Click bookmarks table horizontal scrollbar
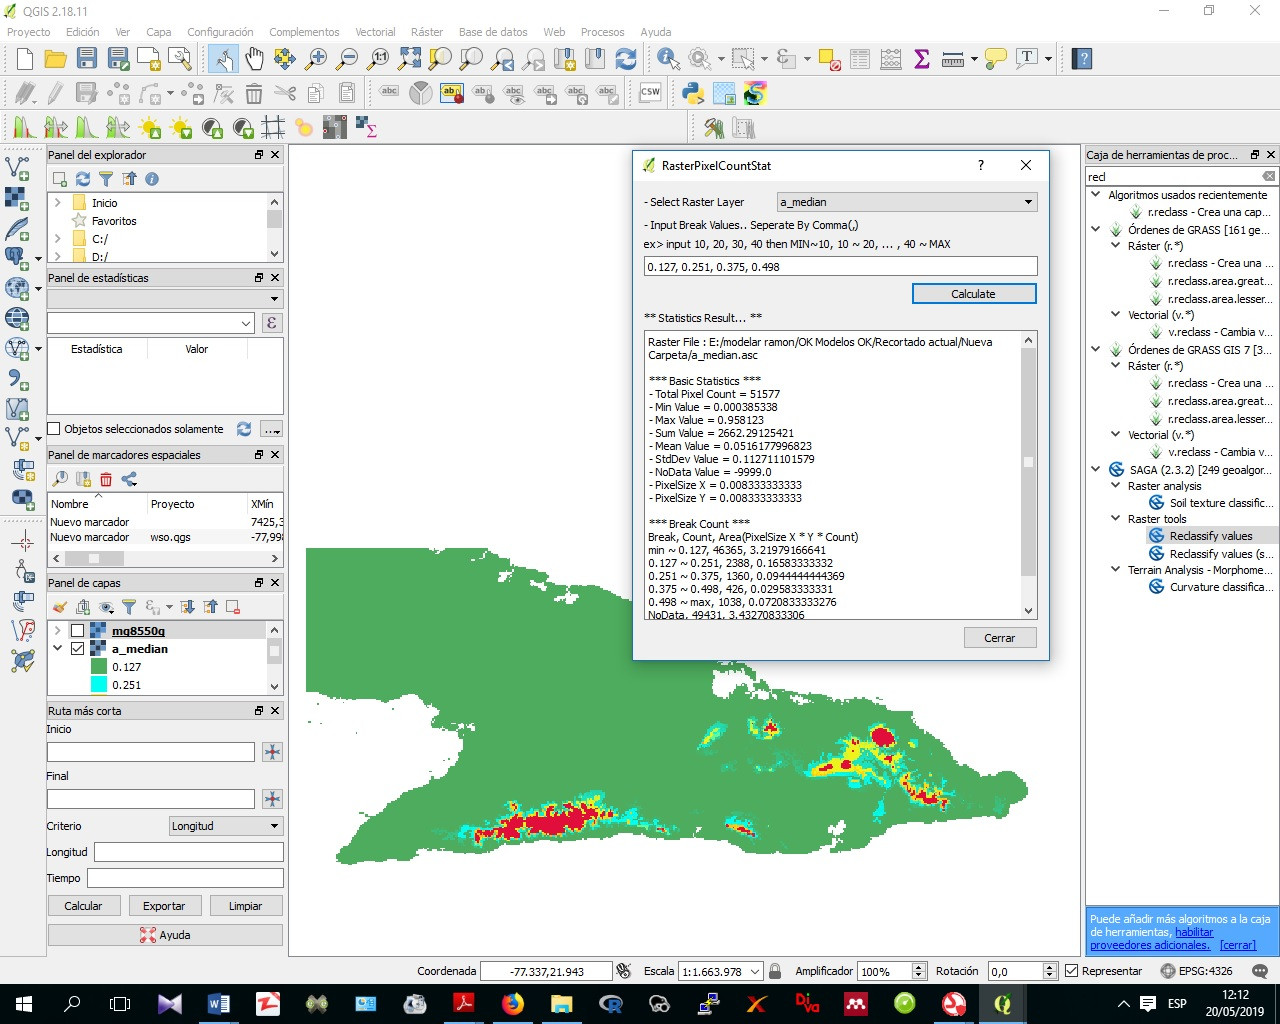This screenshot has width=1280, height=1024. (166, 558)
